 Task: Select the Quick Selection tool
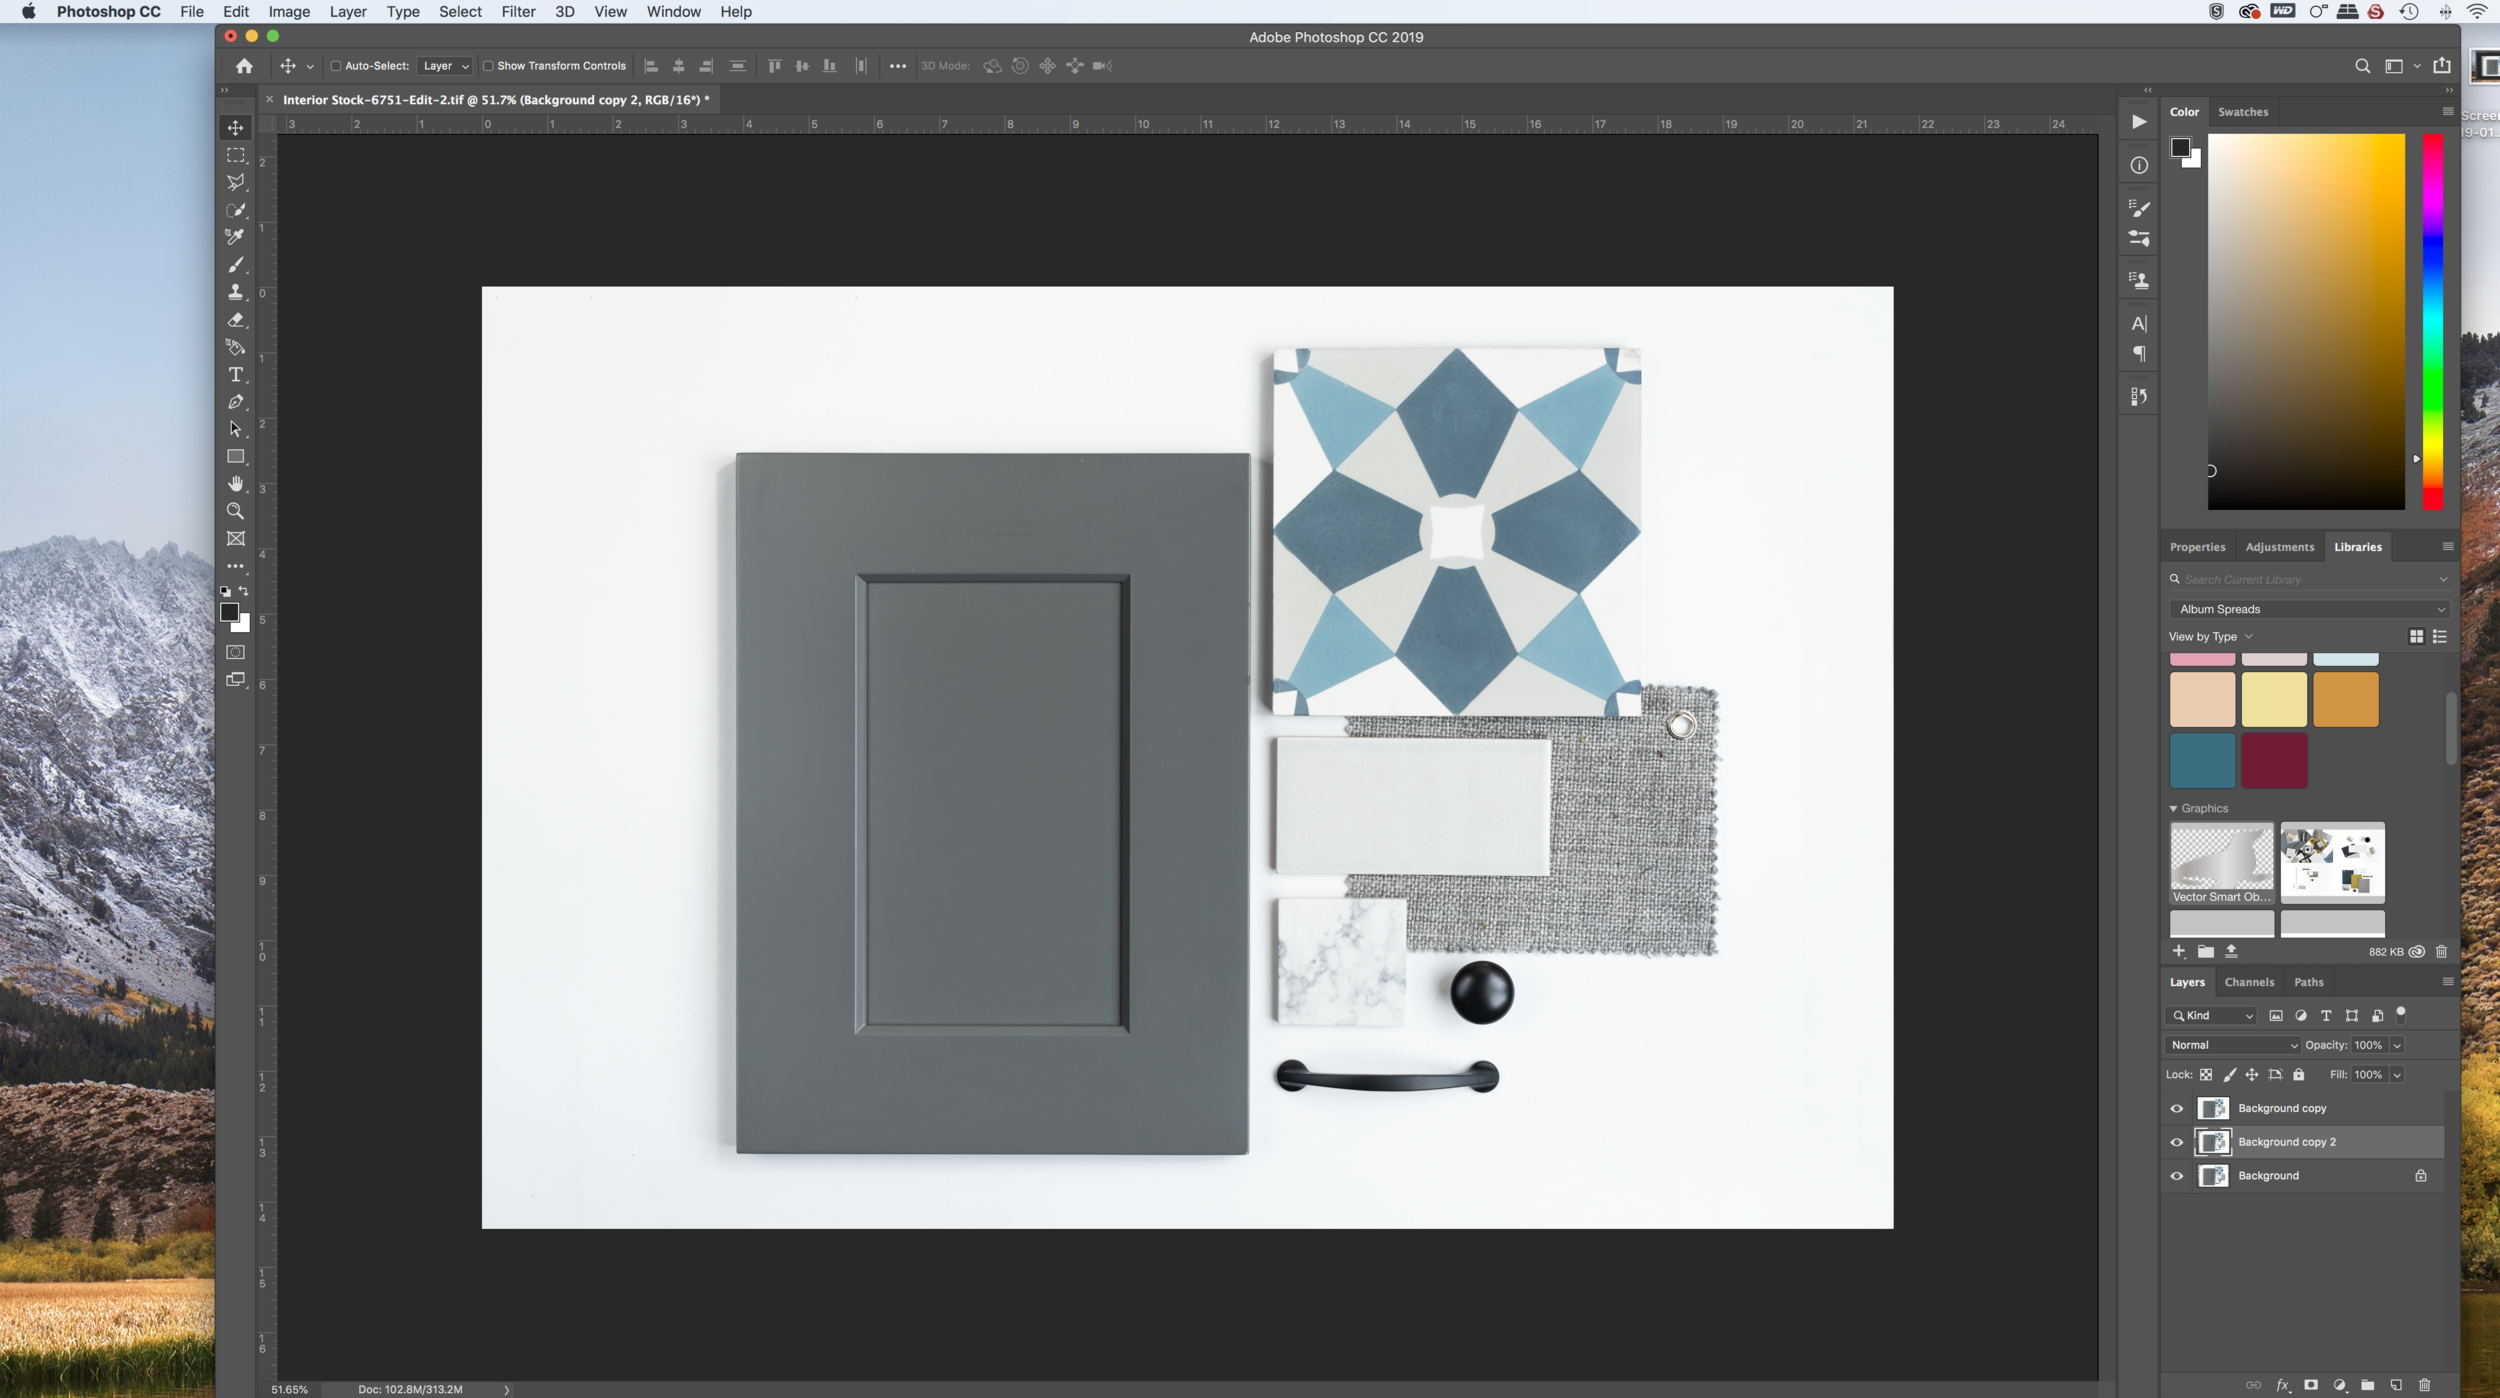(x=235, y=210)
